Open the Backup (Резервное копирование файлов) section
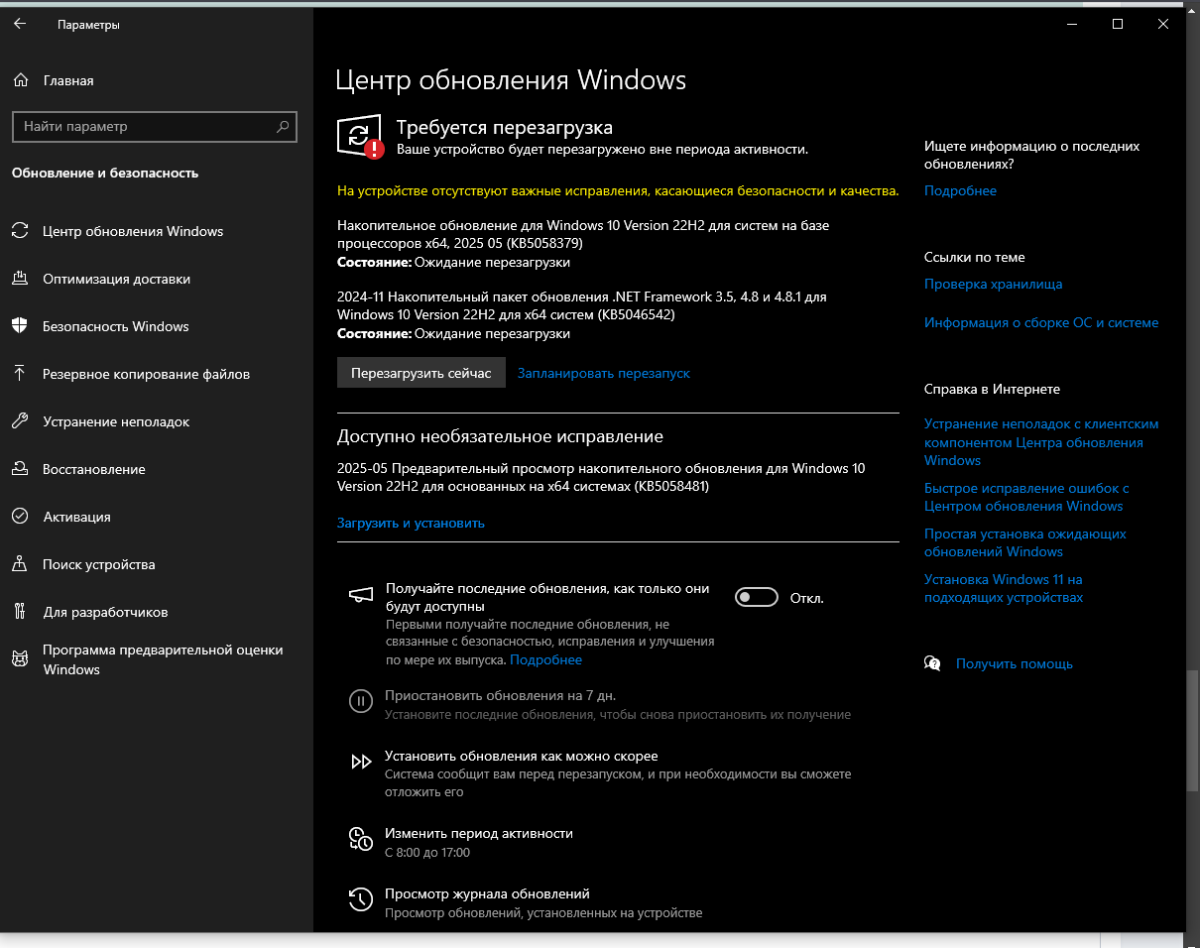This screenshot has height=948, width=1200. 146,374
